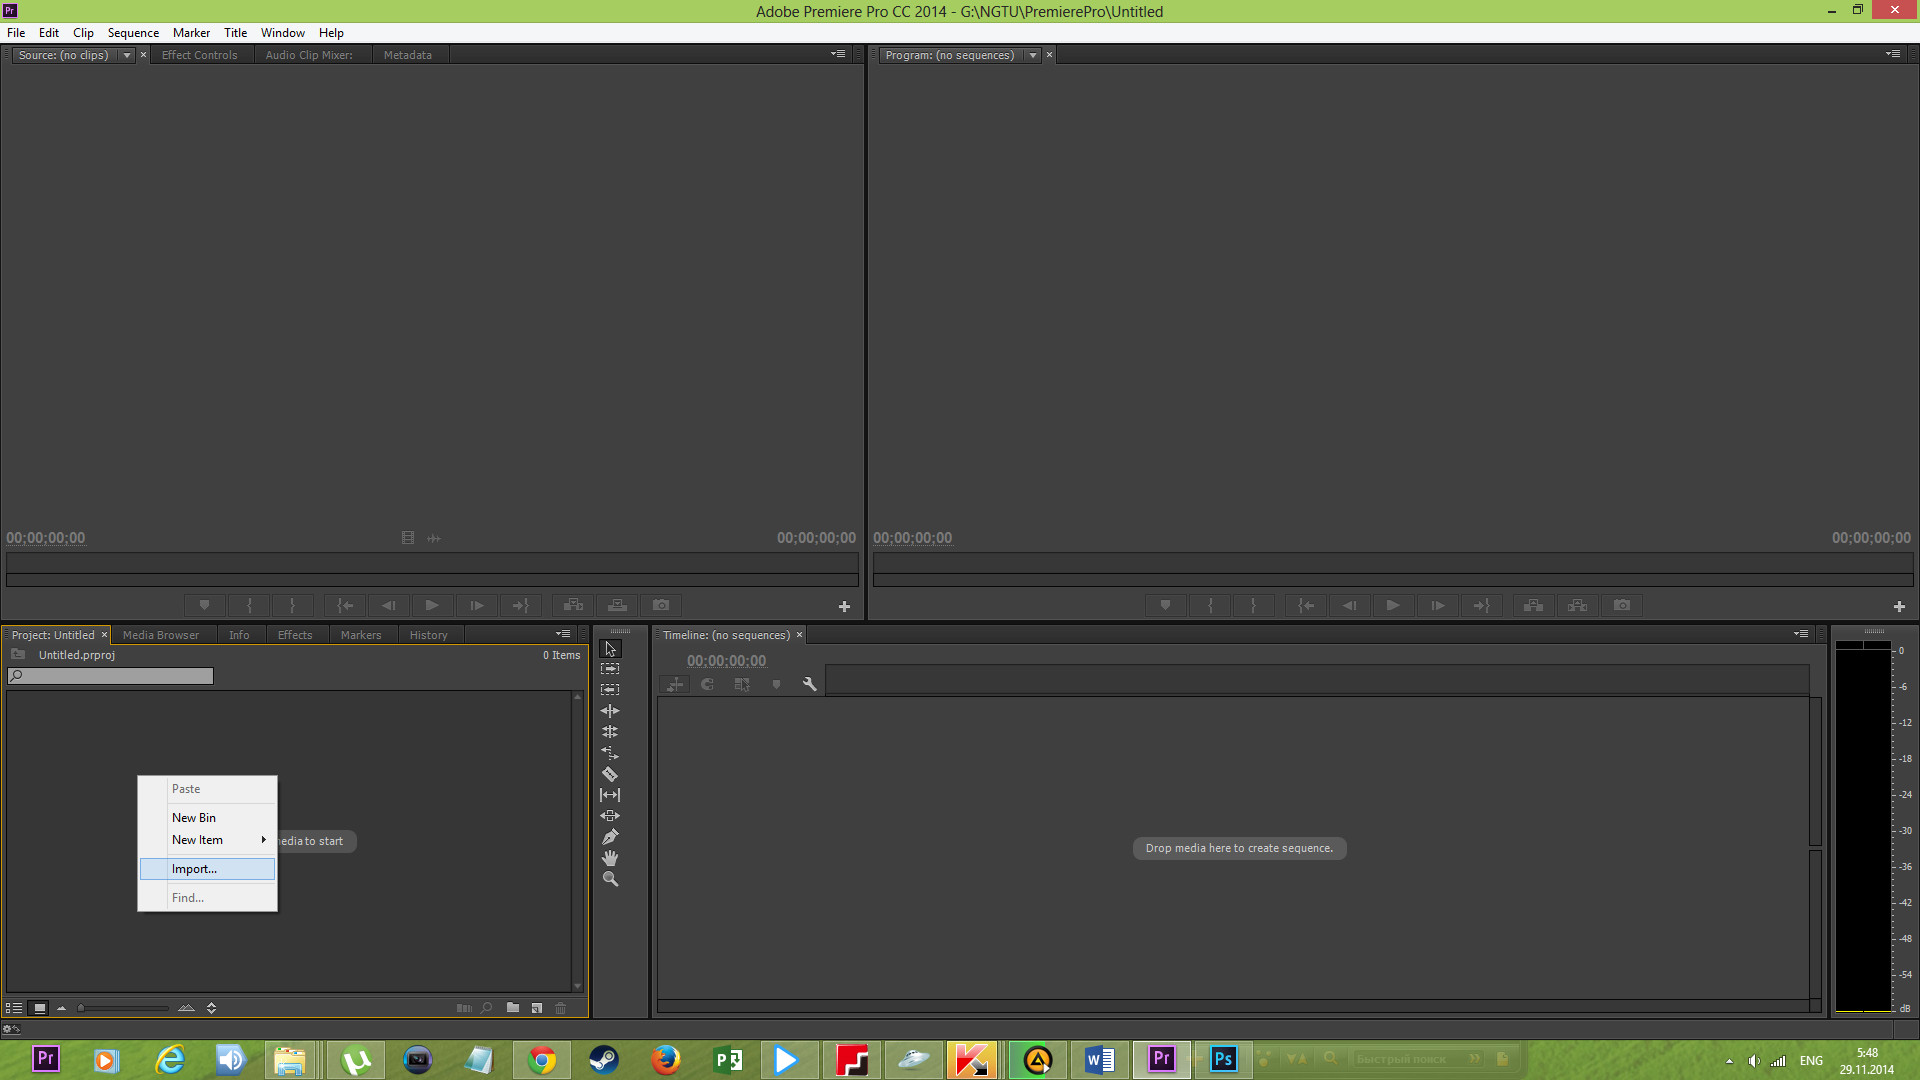Viewport: 1920px width, 1080px height.
Task: Click the Project panel search field
Action: (110, 676)
